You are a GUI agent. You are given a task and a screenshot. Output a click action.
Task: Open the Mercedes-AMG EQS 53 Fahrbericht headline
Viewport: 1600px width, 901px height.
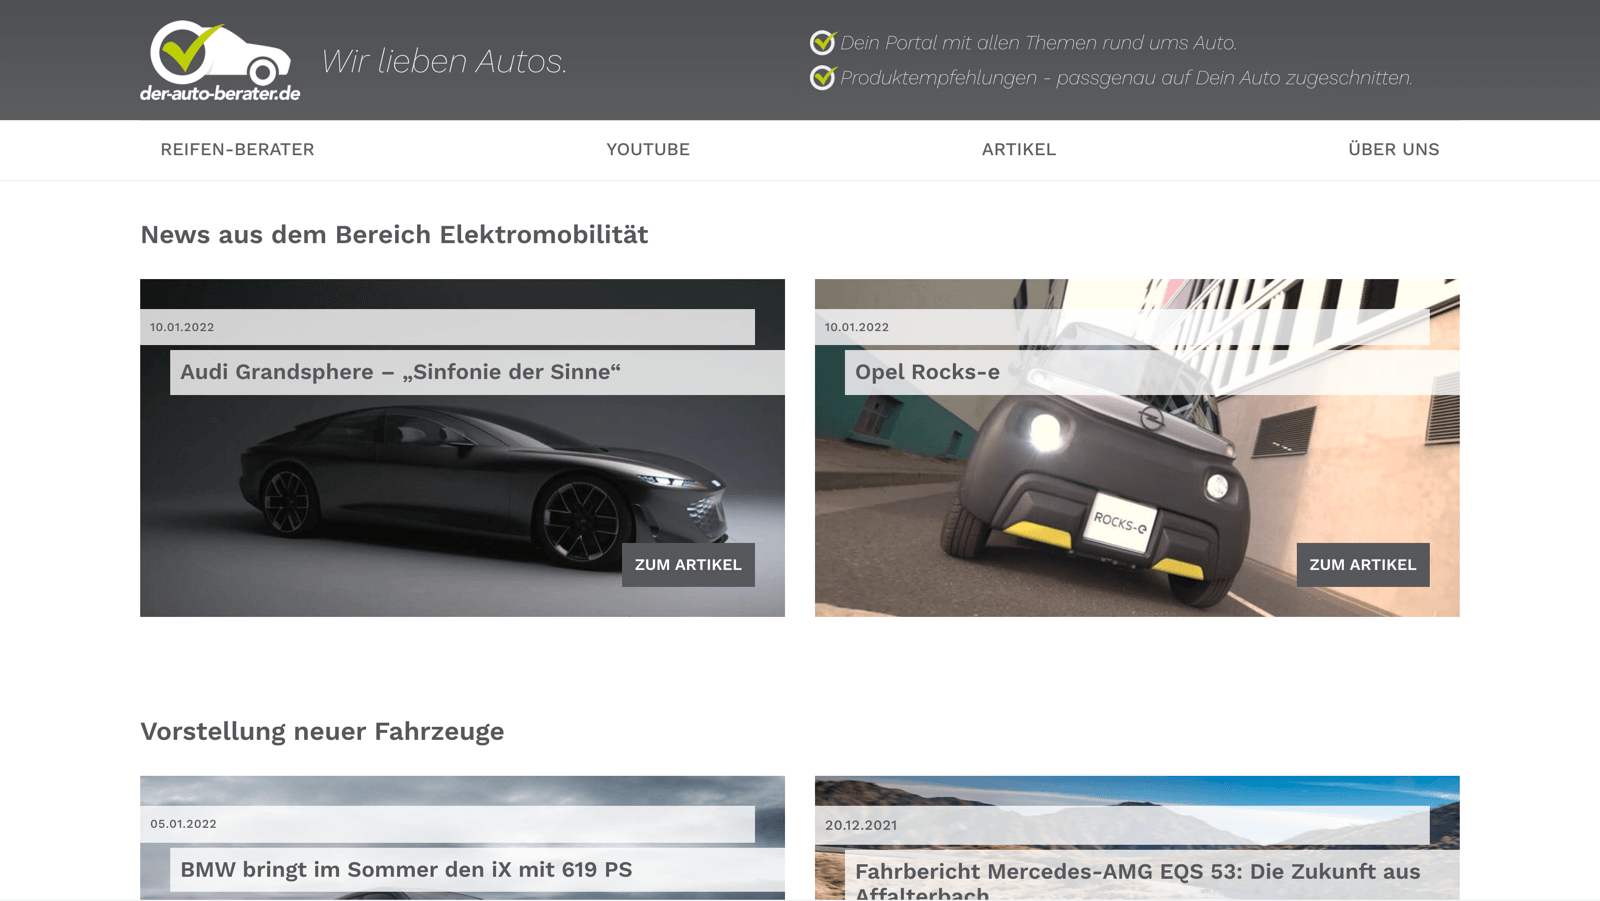pos(1137,872)
